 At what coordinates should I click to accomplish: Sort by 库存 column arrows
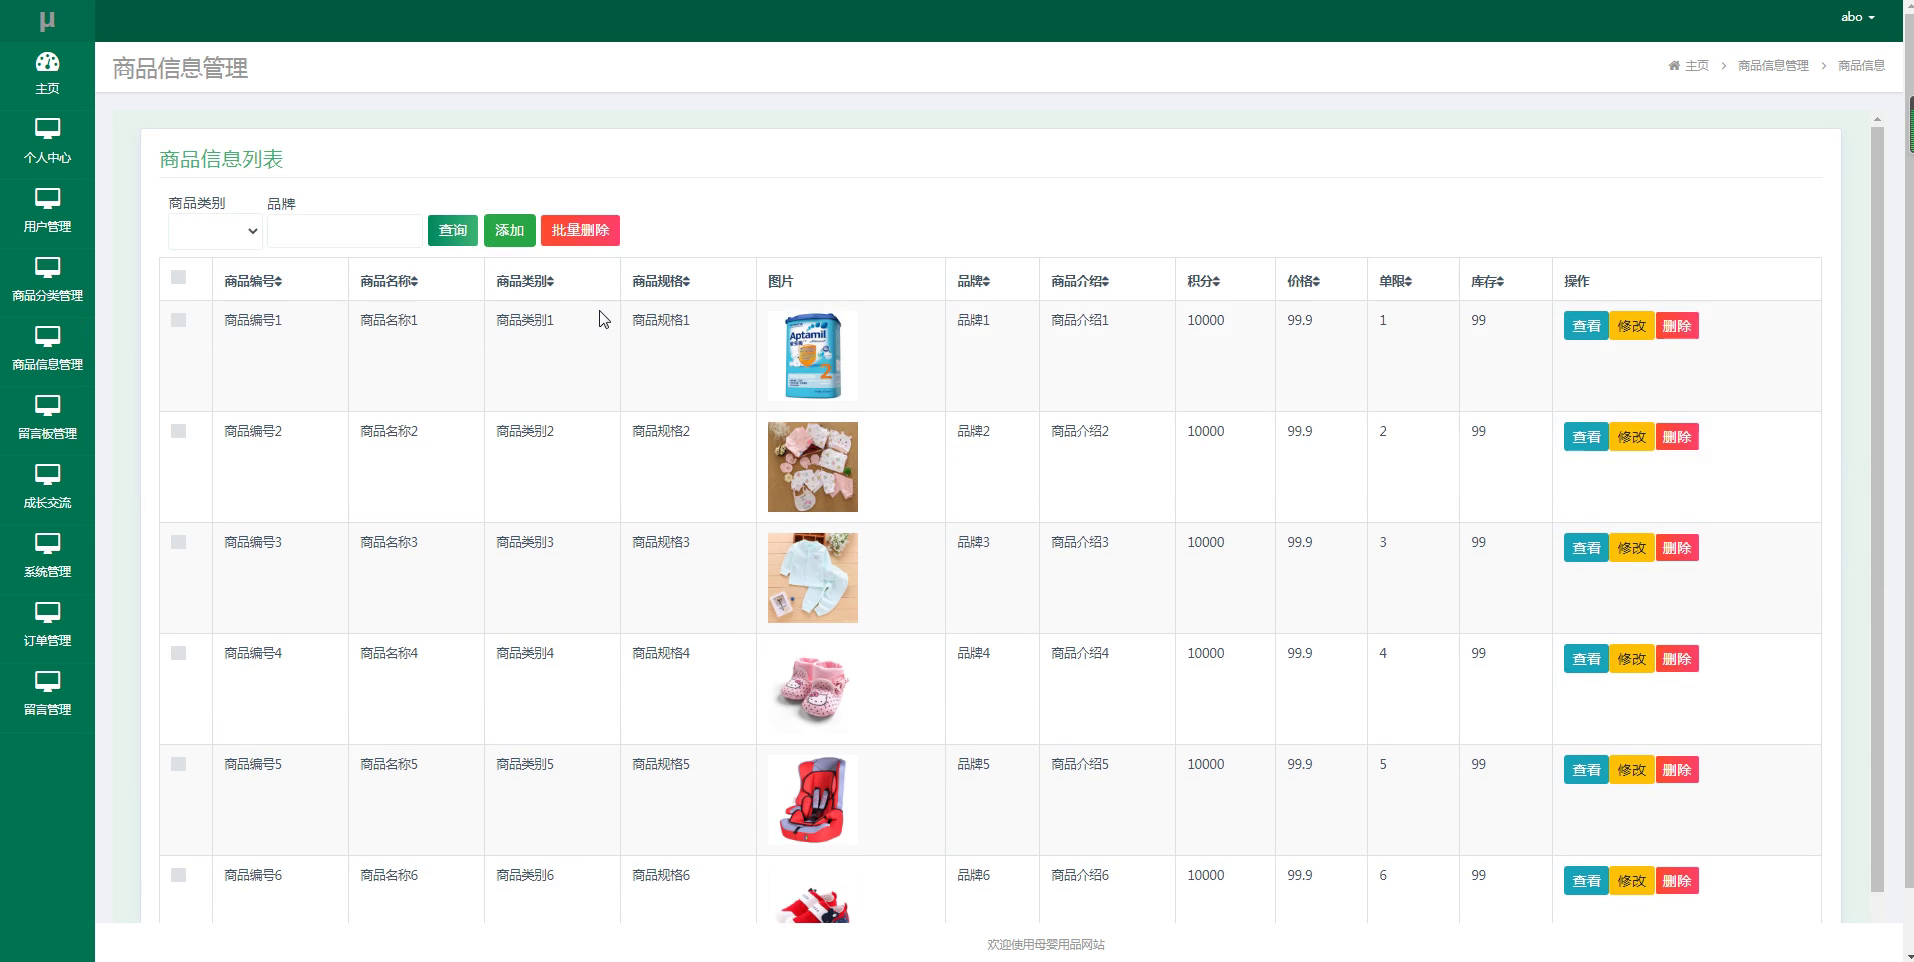click(1500, 282)
